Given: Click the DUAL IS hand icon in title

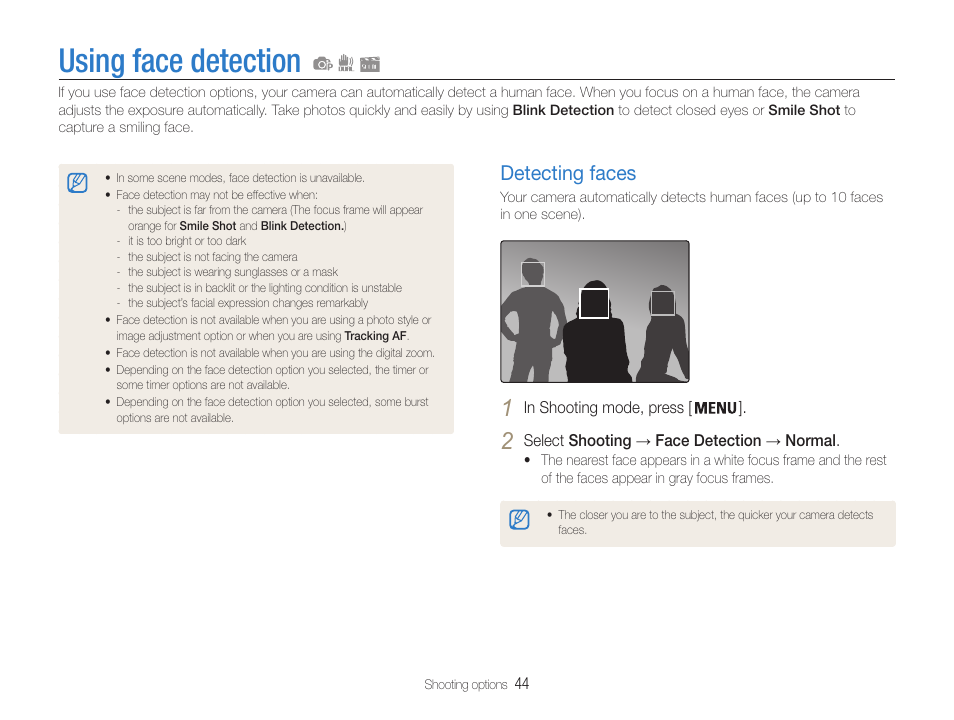Looking at the screenshot, I should (346, 63).
